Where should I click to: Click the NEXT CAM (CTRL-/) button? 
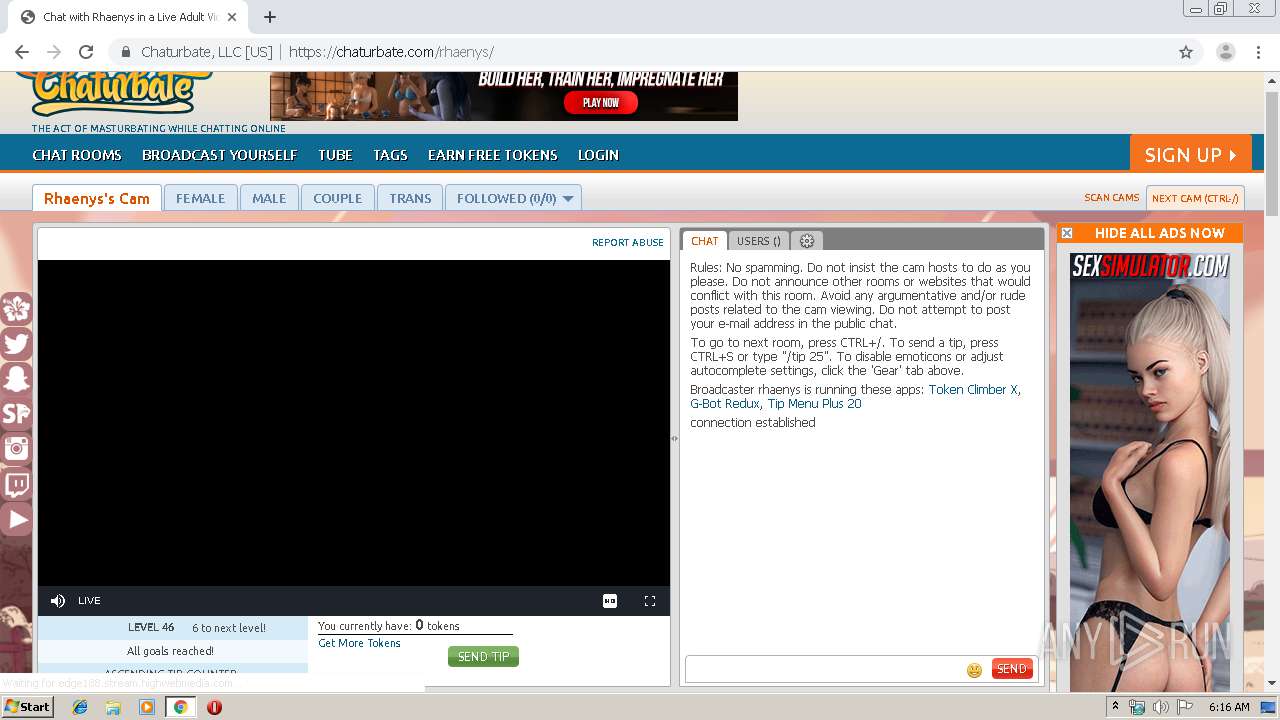pos(1195,198)
